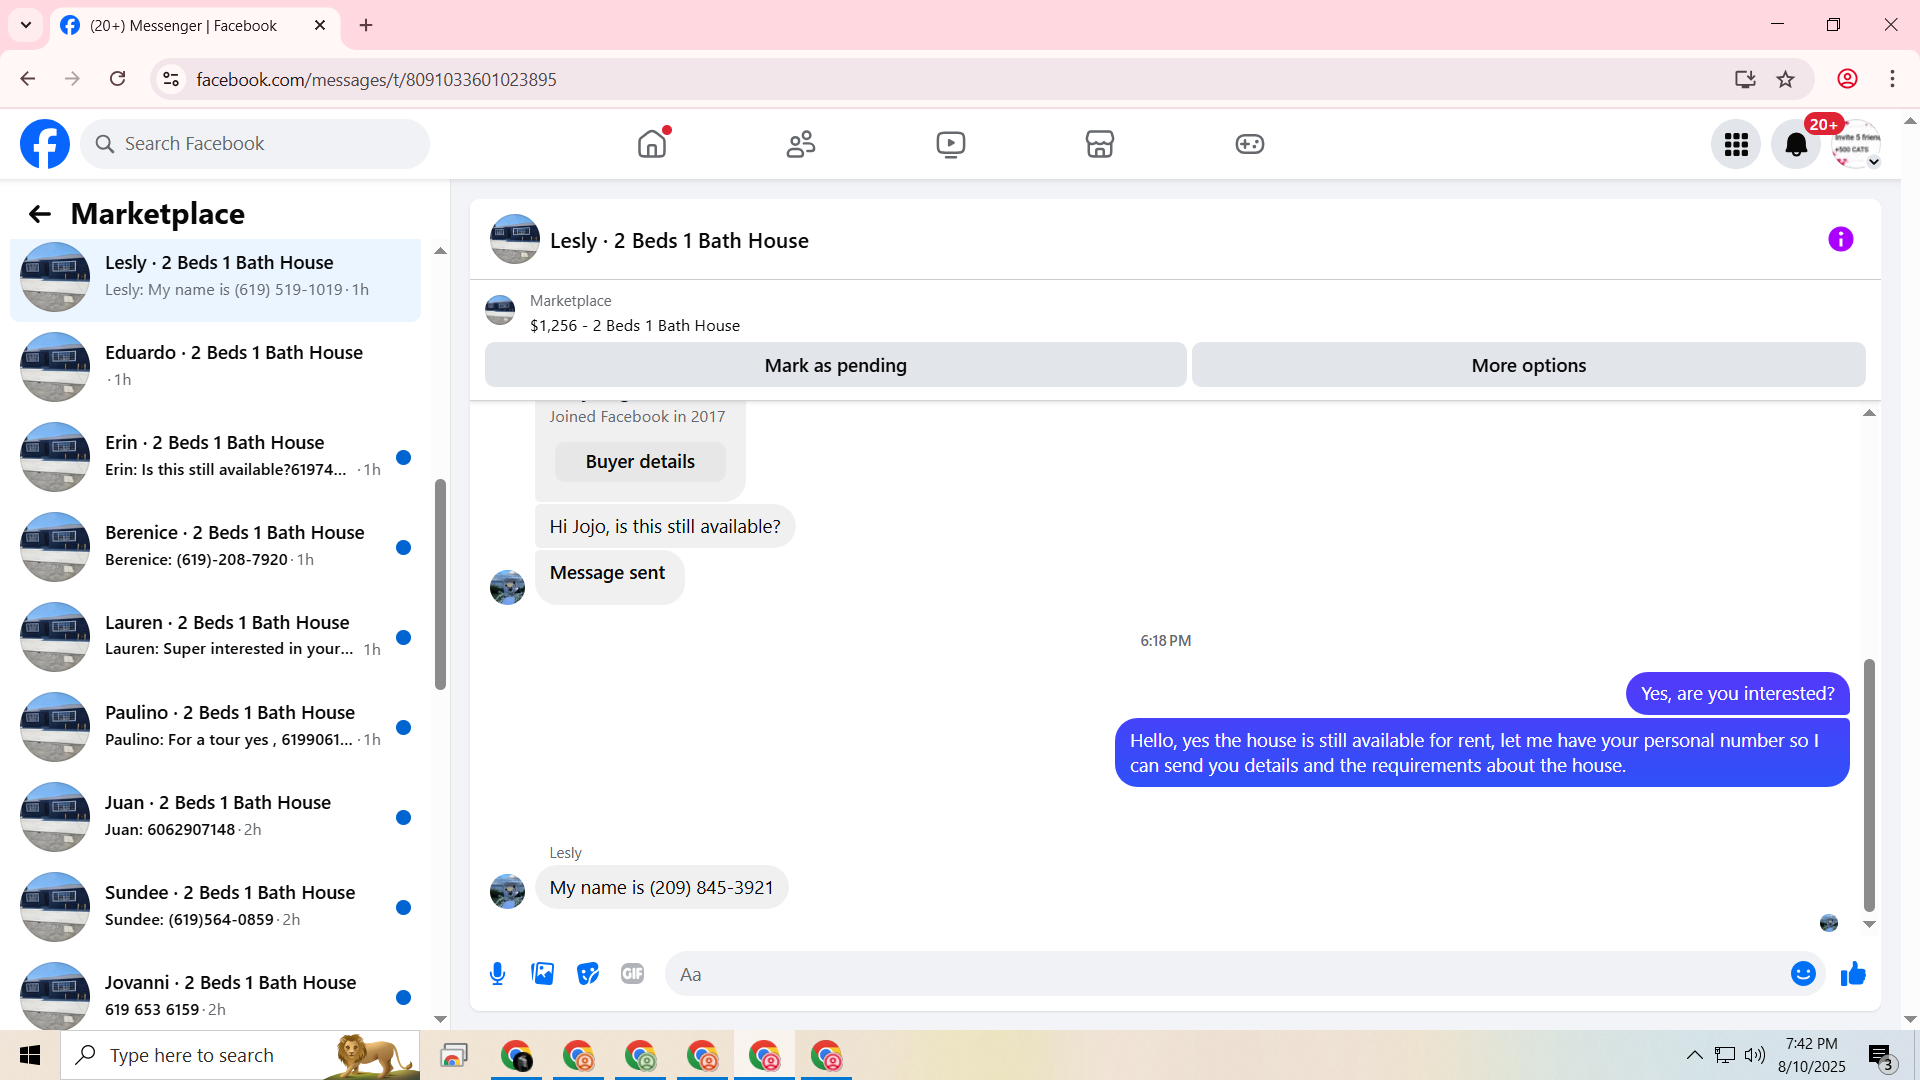Open the sticker picker icon

[588, 974]
